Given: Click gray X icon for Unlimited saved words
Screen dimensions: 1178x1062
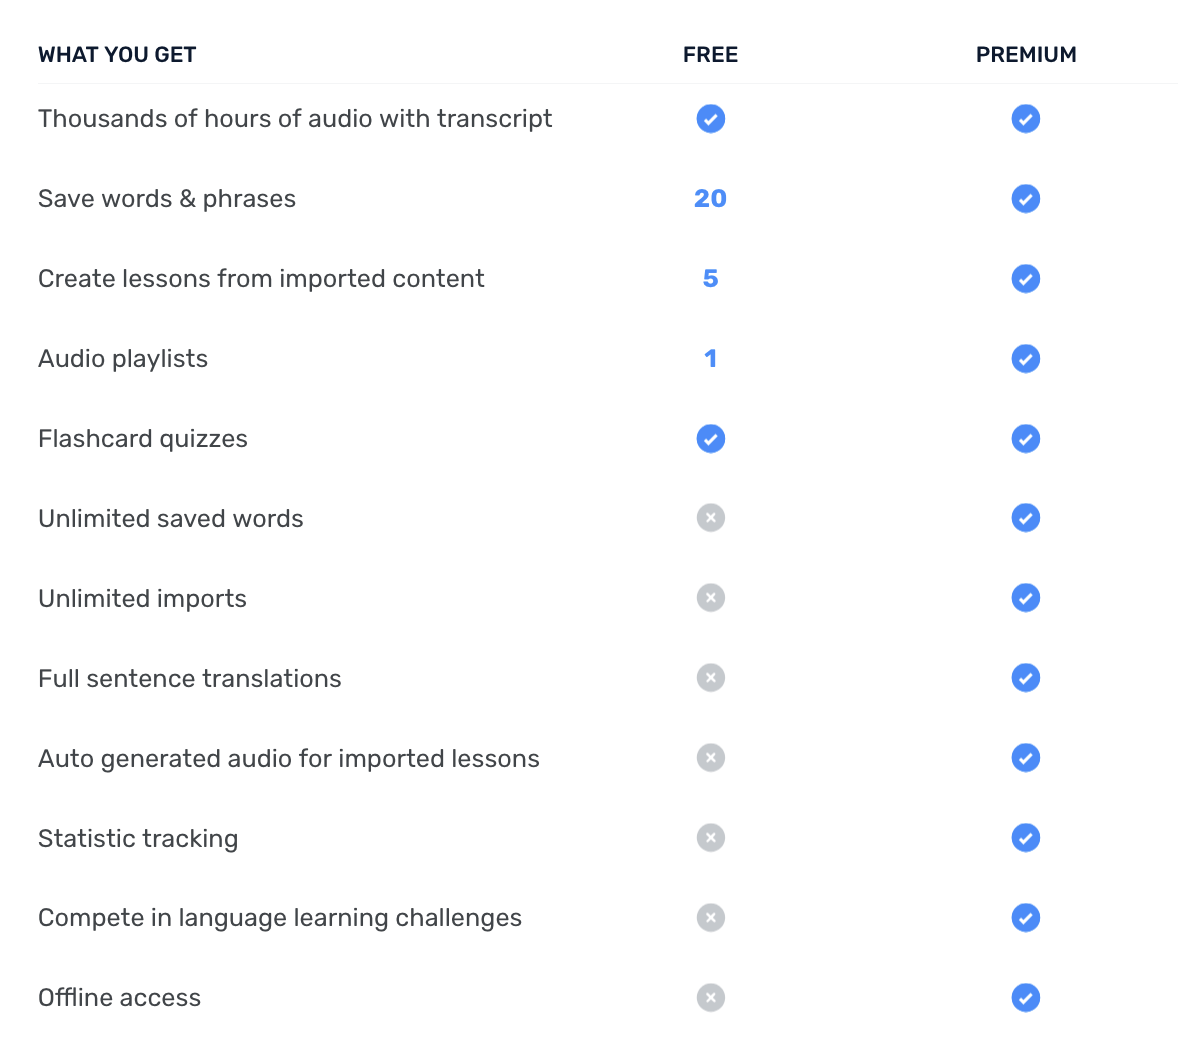Looking at the screenshot, I should point(710,518).
